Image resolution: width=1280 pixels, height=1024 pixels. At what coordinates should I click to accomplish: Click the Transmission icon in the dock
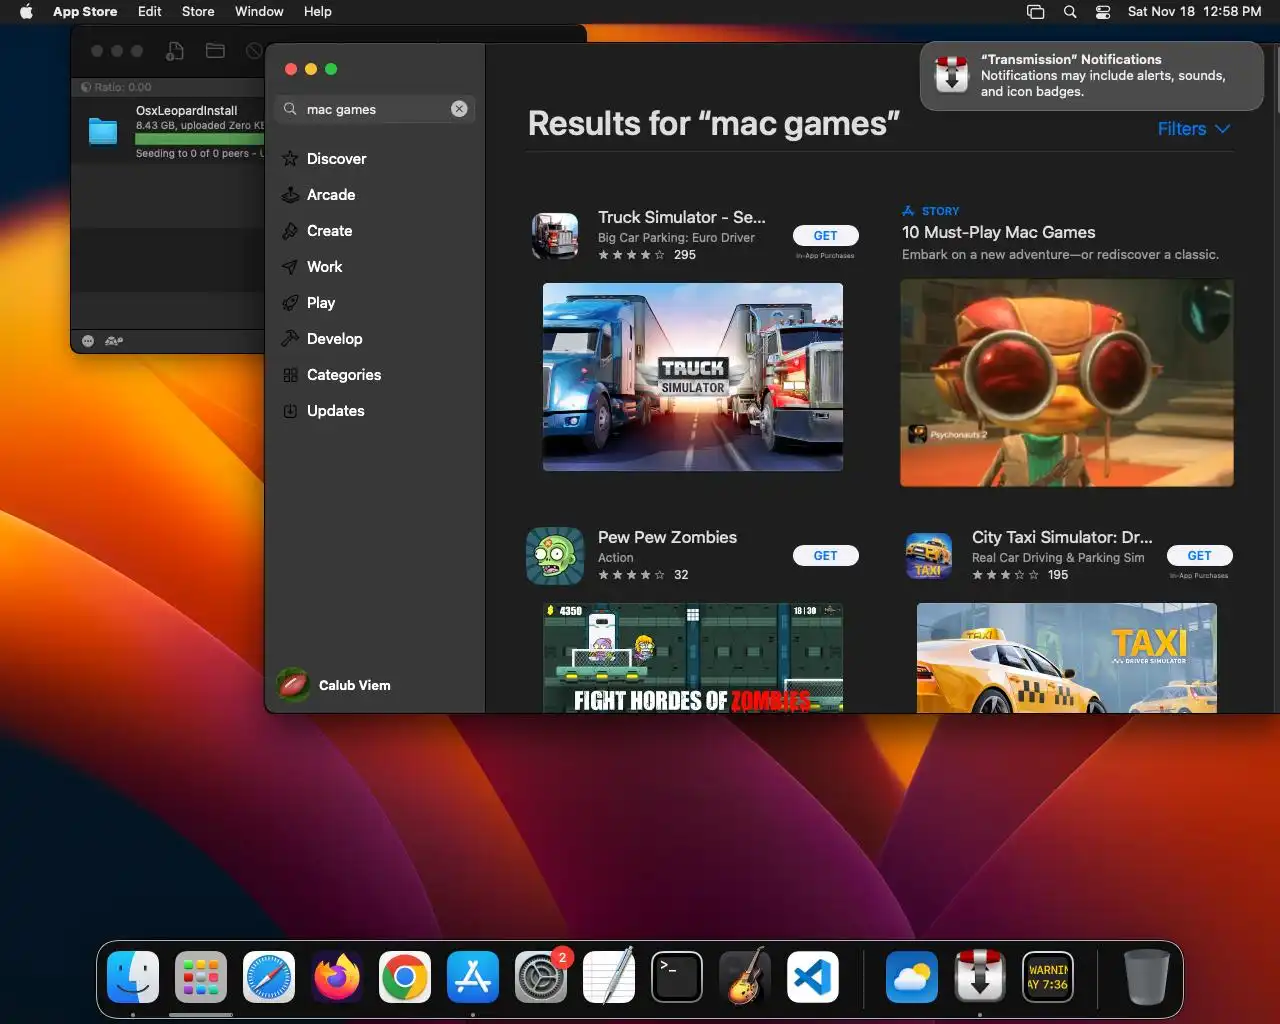coord(980,977)
